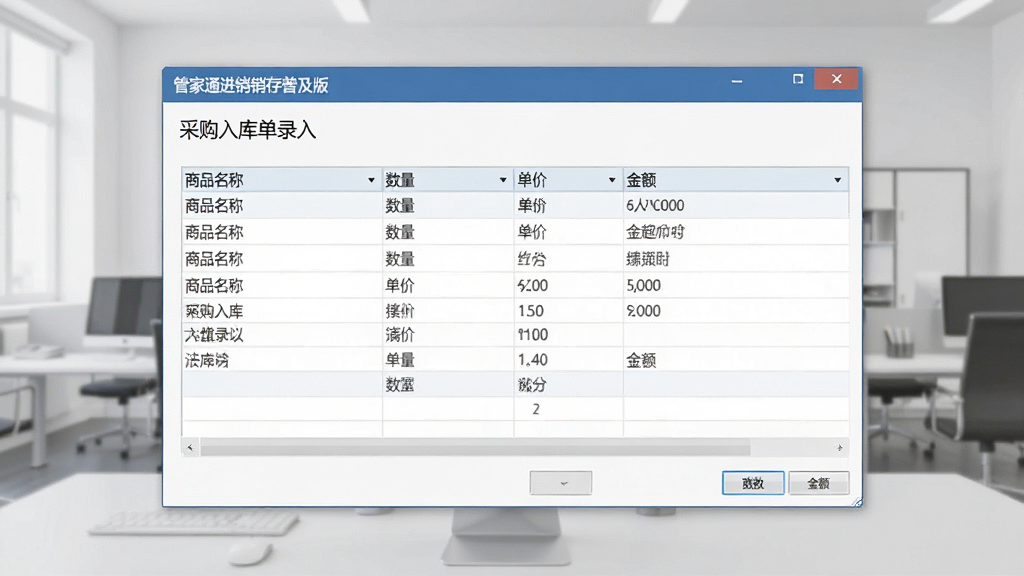The width and height of the screenshot is (1024, 576).
Task: Click the resize grip at the dialog corner
Action: point(856,502)
